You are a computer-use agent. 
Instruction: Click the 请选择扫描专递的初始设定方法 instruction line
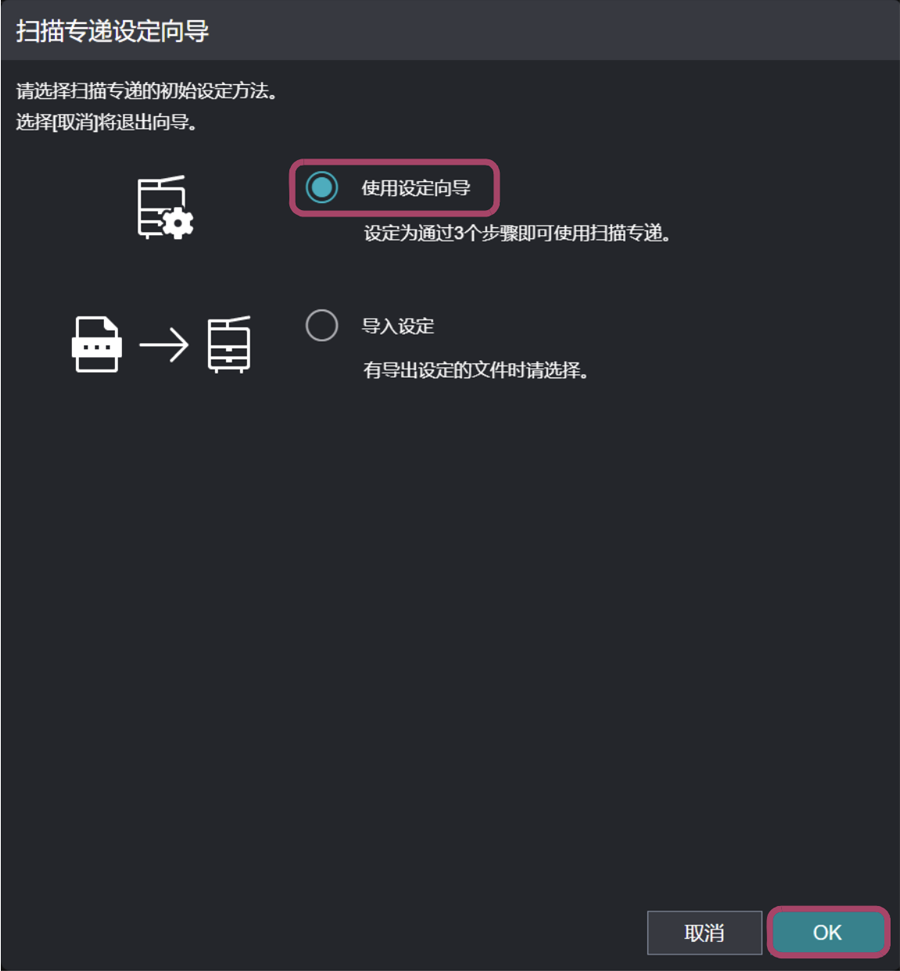coord(146,91)
